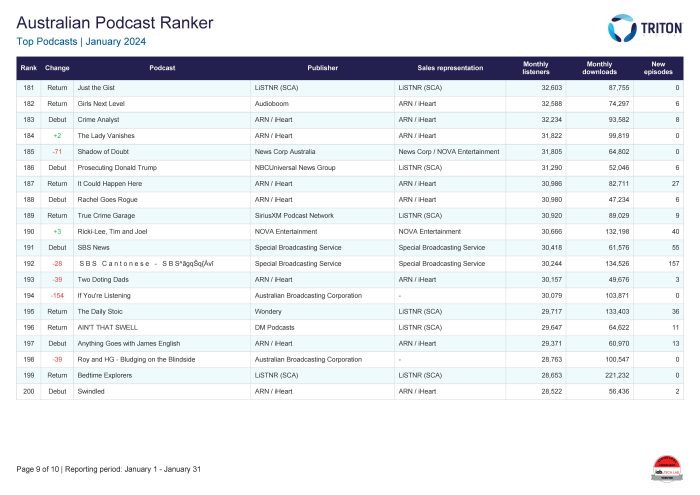700x495 pixels.
Task: Select the Rank column header
Action: click(x=29, y=68)
